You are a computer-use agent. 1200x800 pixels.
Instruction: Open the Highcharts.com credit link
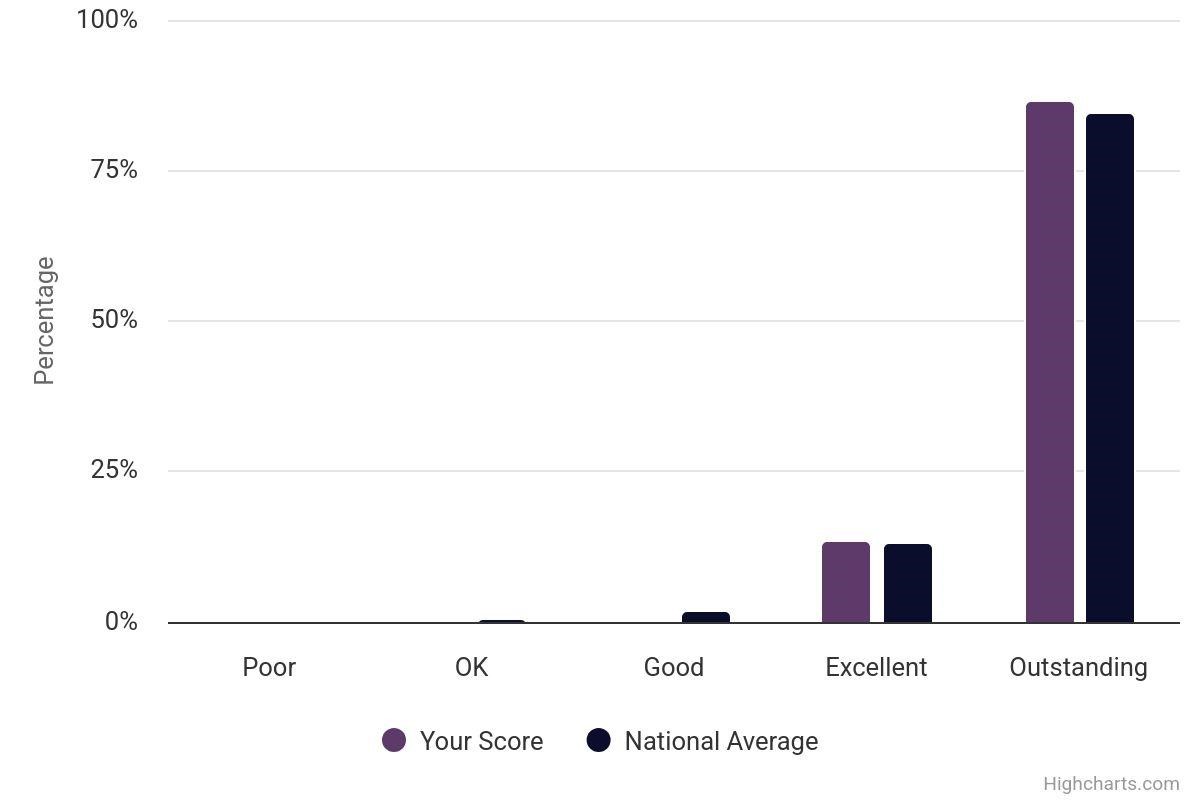(x=1111, y=784)
